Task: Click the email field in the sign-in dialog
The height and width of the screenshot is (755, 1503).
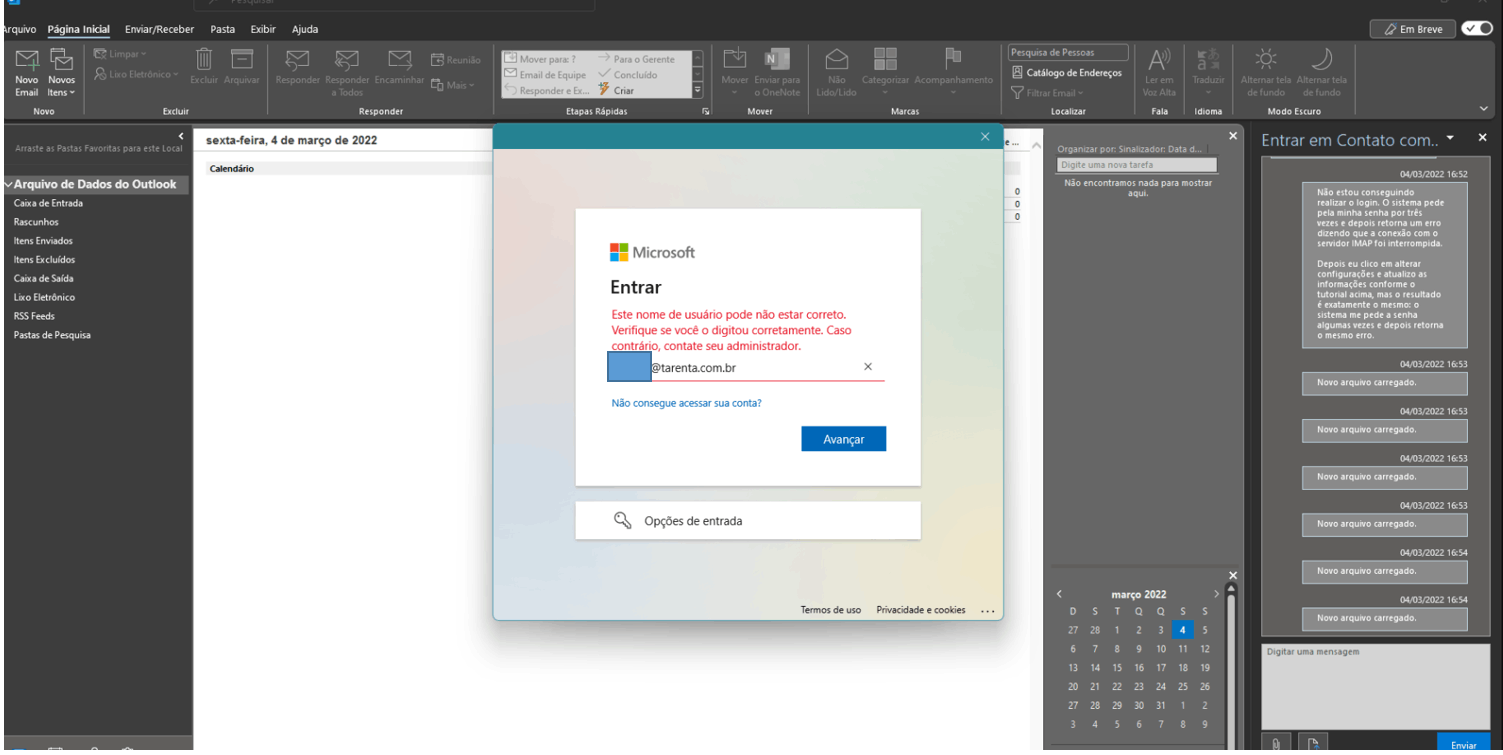Action: coord(747,368)
